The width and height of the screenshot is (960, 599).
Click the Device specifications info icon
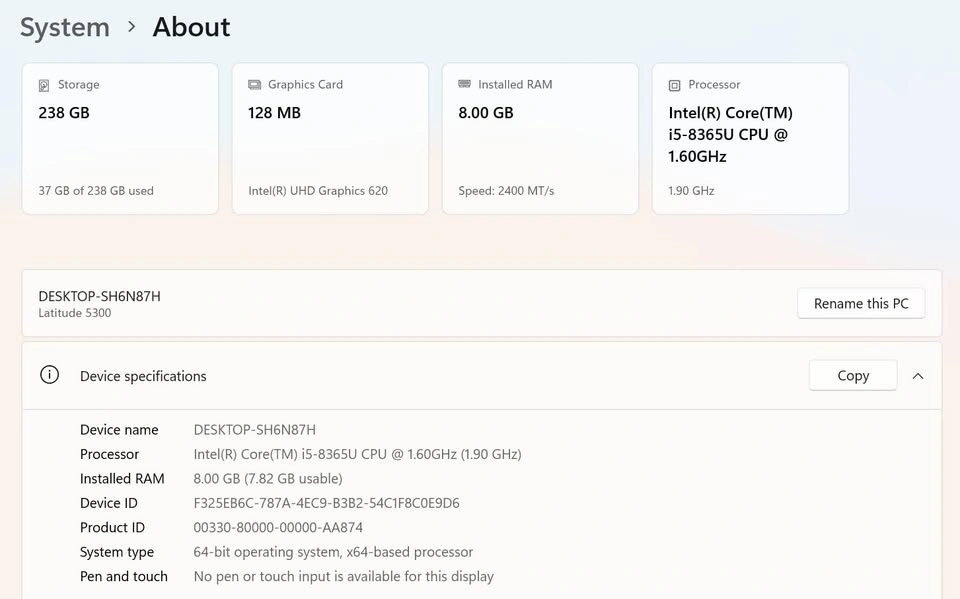click(49, 376)
